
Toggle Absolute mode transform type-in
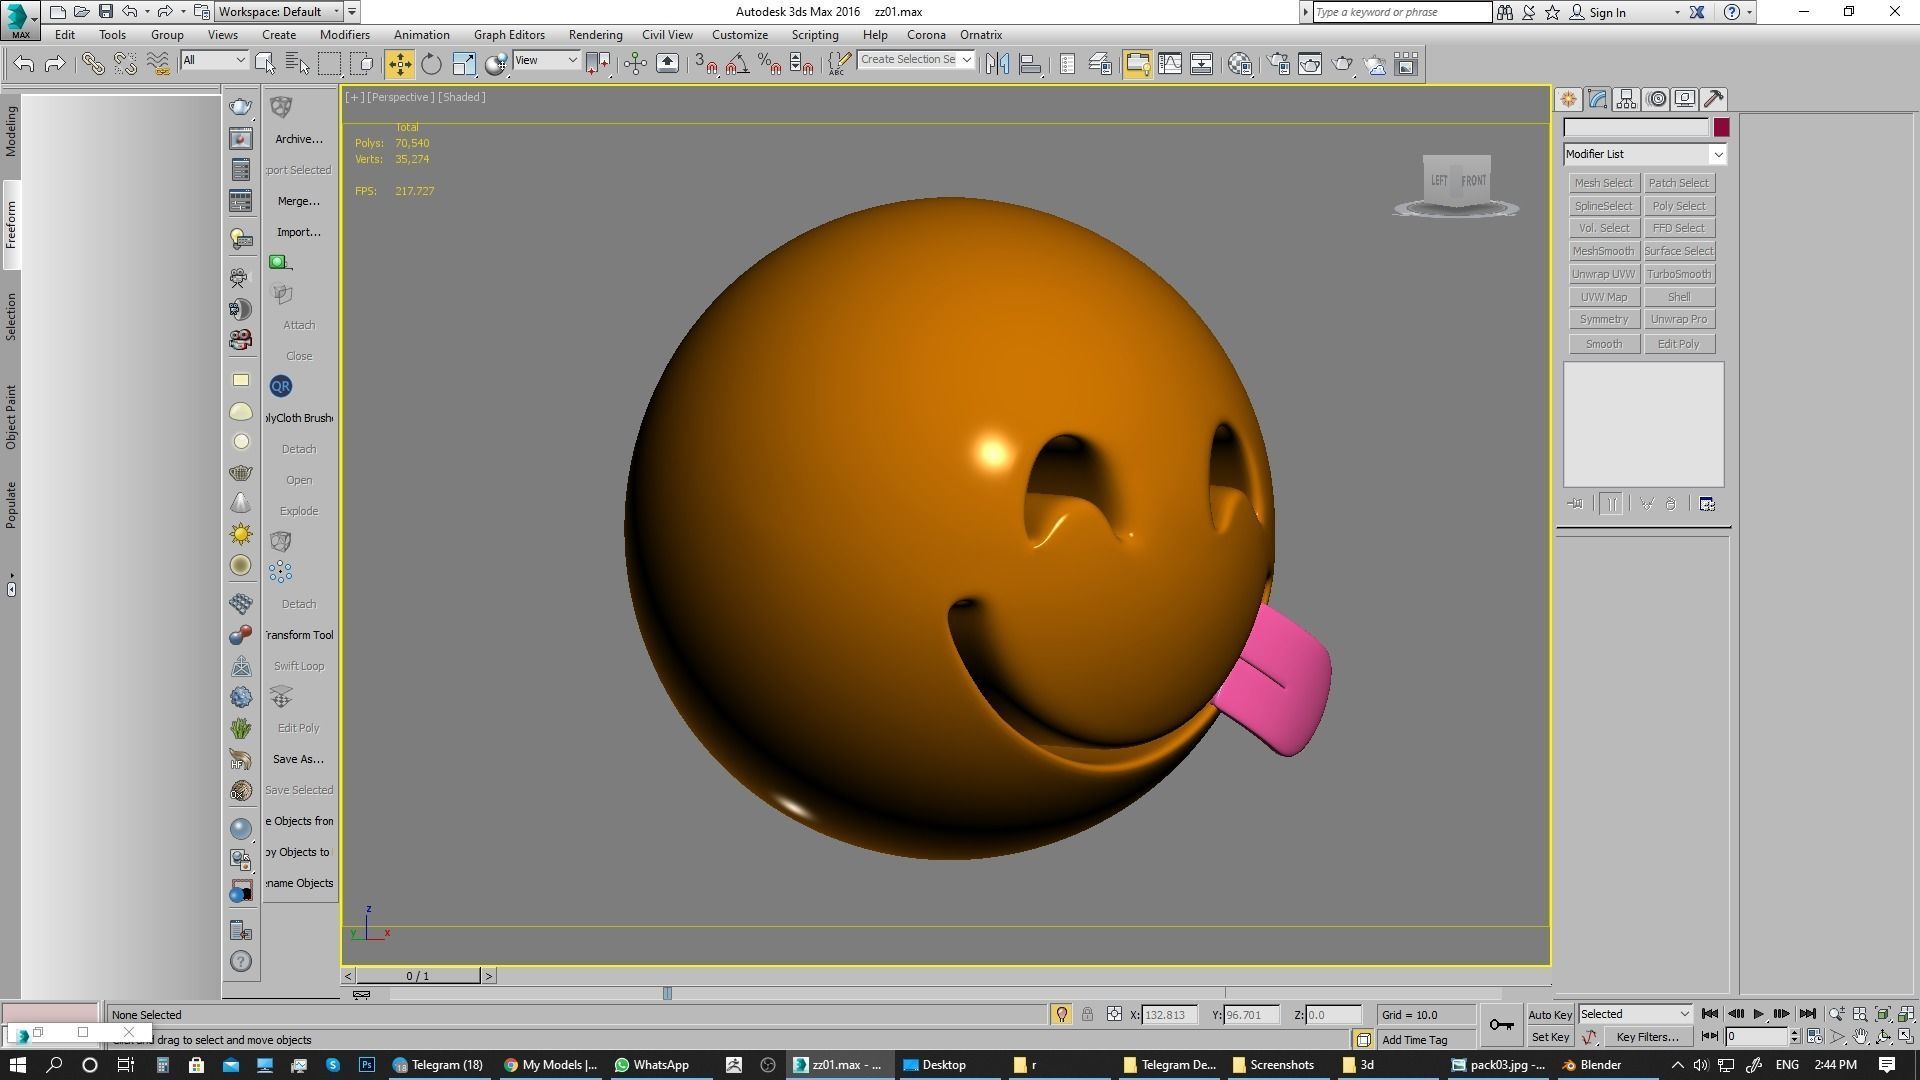point(1114,1014)
